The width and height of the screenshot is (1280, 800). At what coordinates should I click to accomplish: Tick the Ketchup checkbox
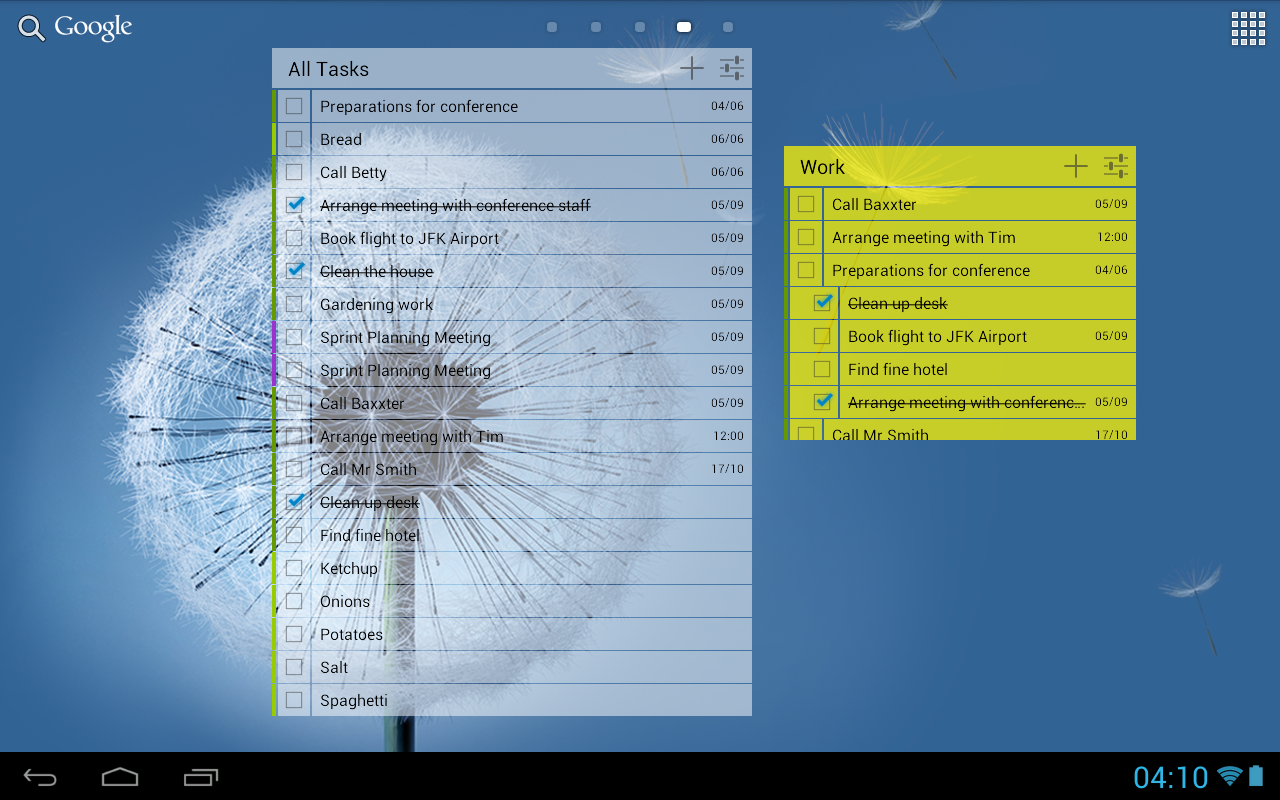294,568
